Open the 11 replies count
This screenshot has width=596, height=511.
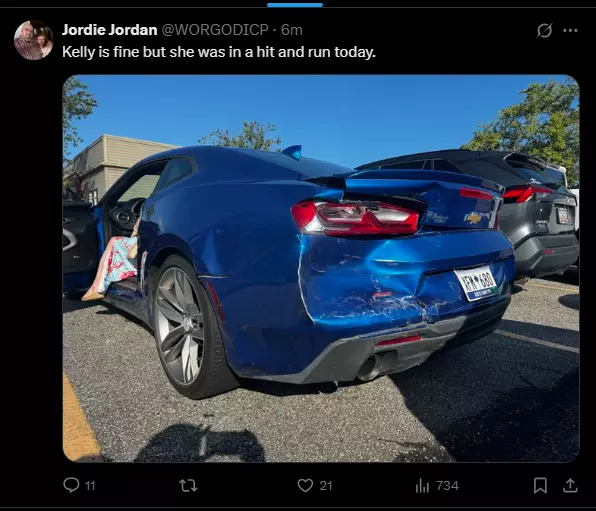tap(90, 486)
